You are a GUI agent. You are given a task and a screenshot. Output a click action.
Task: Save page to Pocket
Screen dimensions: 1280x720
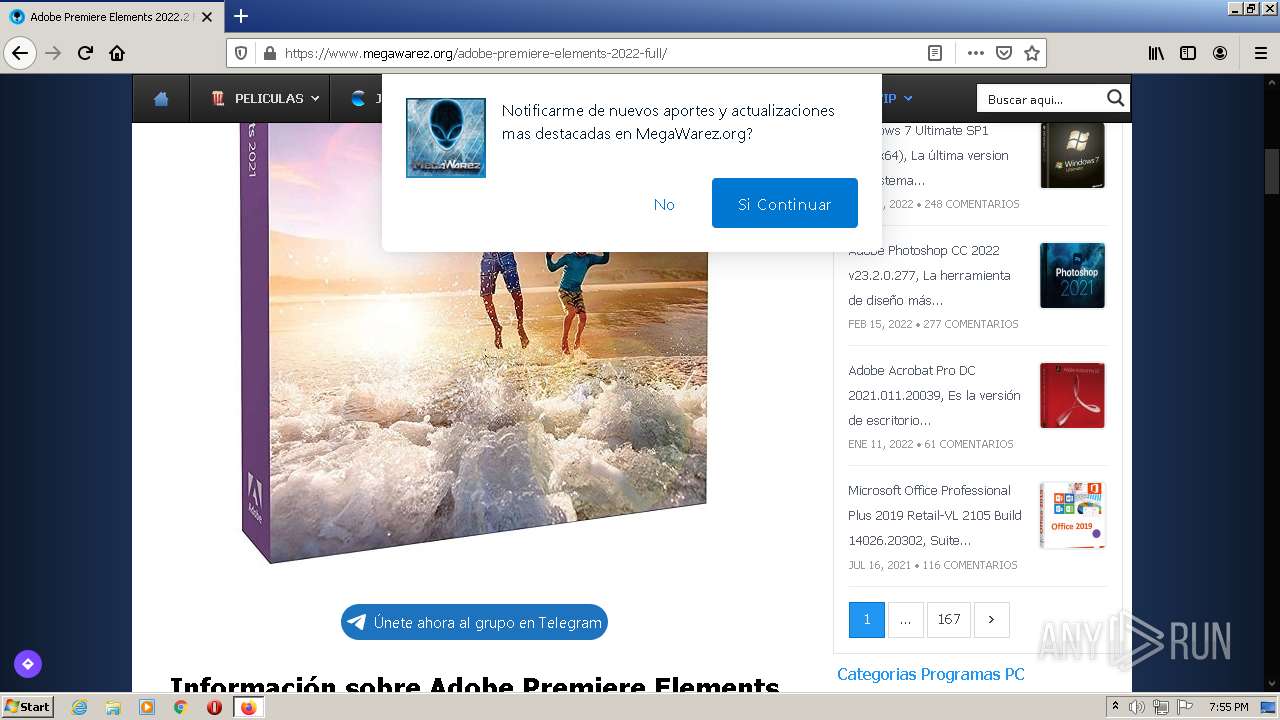[1004, 53]
